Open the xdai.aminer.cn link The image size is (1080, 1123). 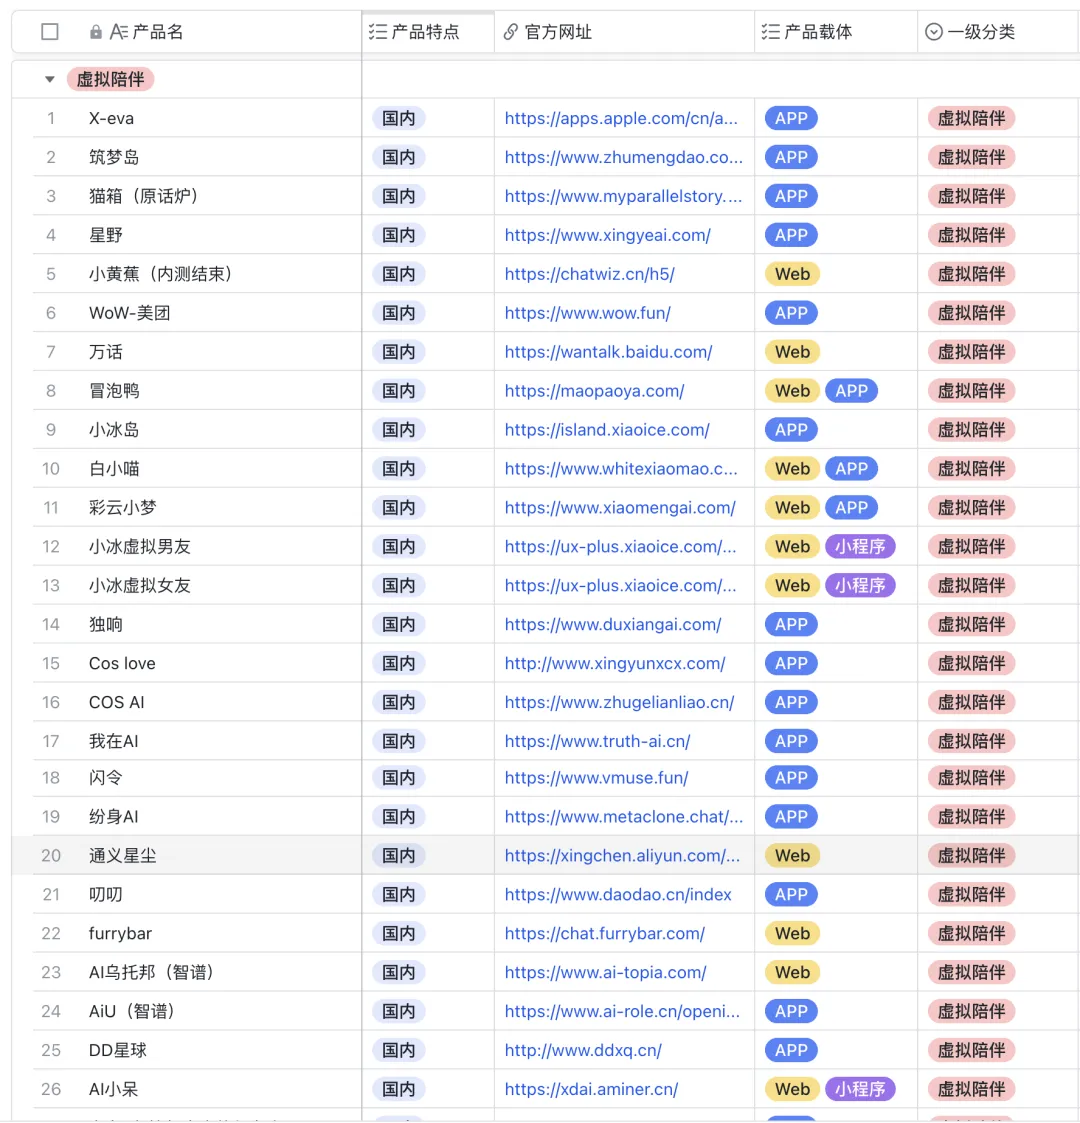pyautogui.click(x=591, y=1089)
